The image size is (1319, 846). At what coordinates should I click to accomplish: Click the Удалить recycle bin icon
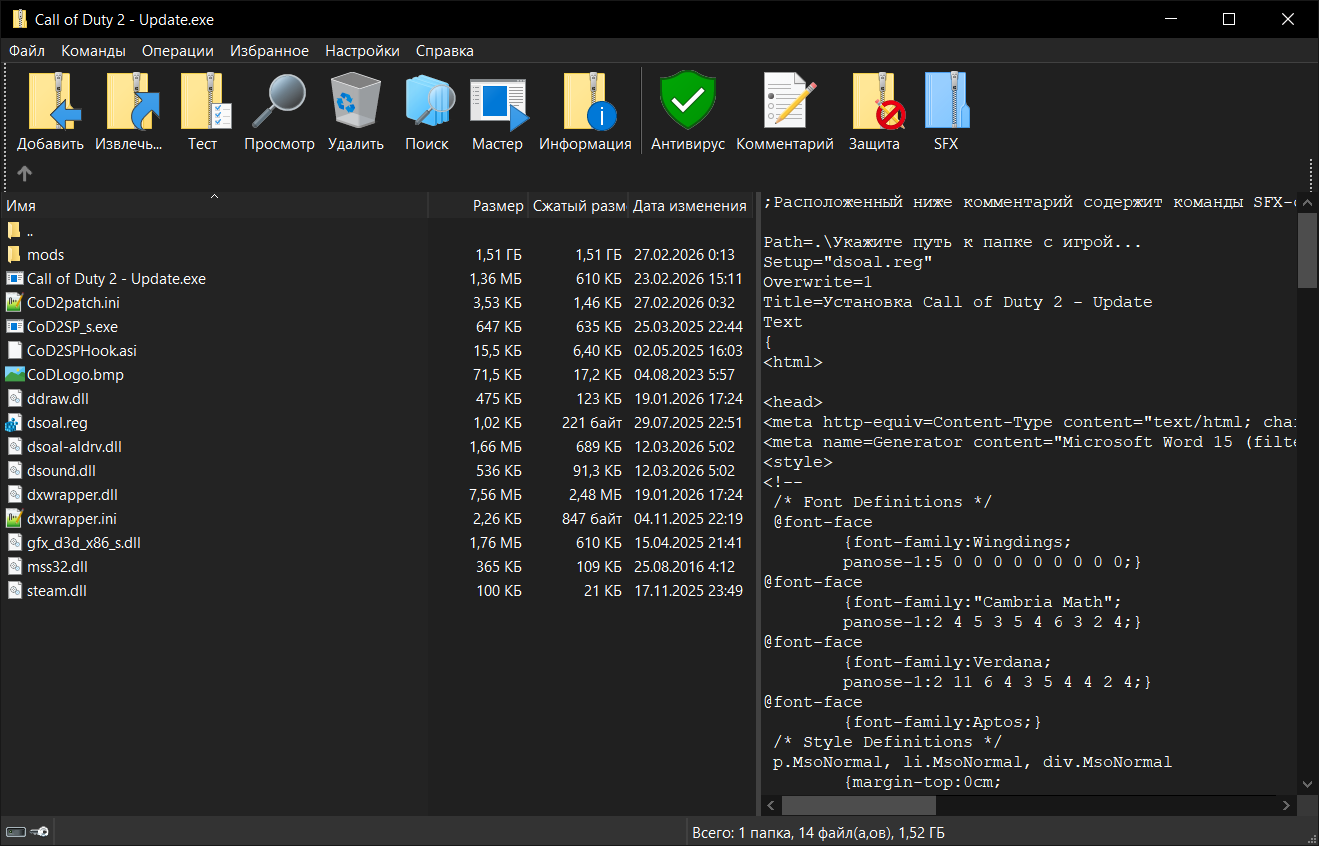pos(355,101)
